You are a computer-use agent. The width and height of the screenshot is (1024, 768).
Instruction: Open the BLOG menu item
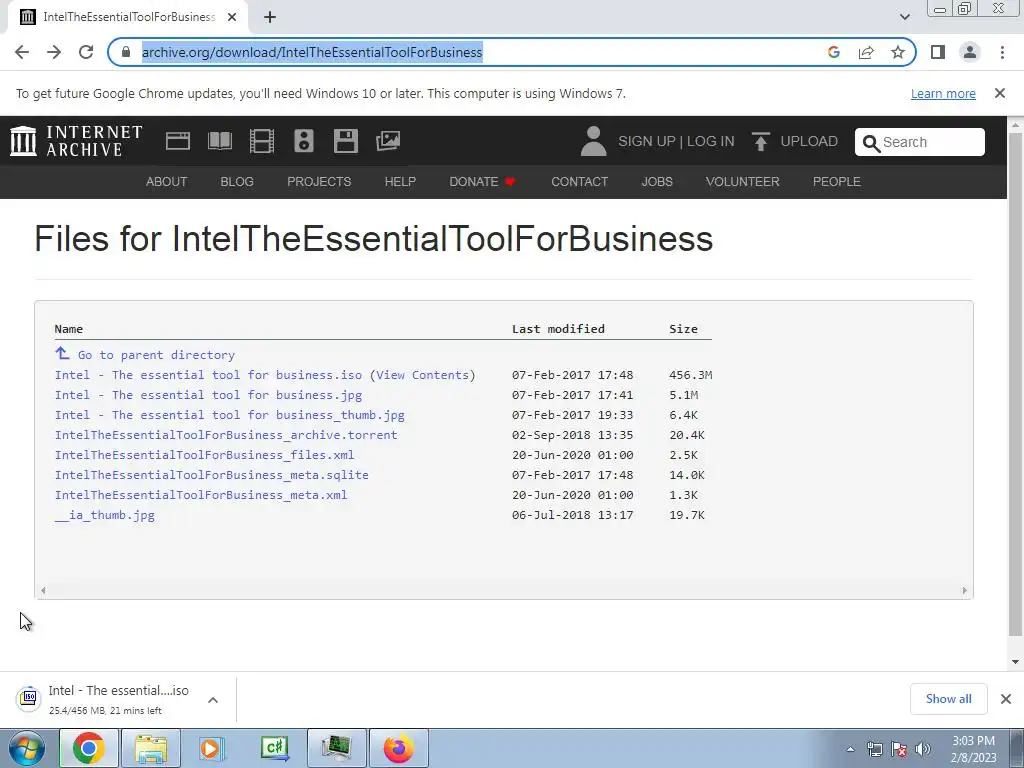[237, 182]
